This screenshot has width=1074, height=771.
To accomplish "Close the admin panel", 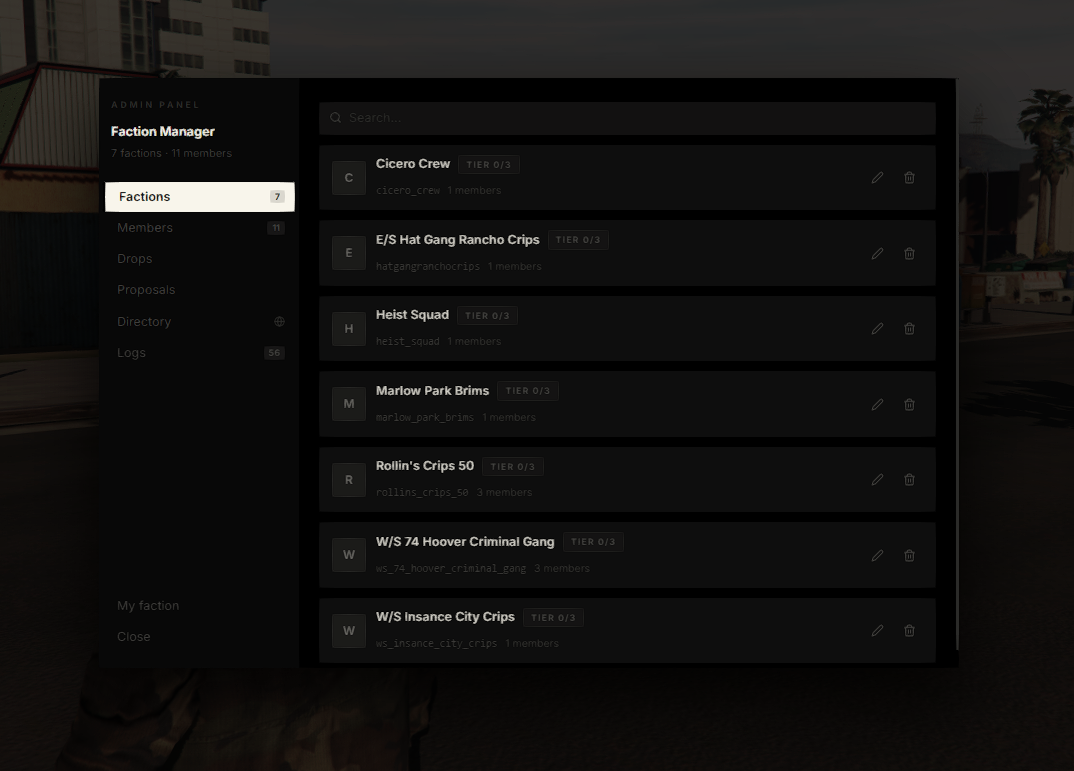I will point(200,637).
